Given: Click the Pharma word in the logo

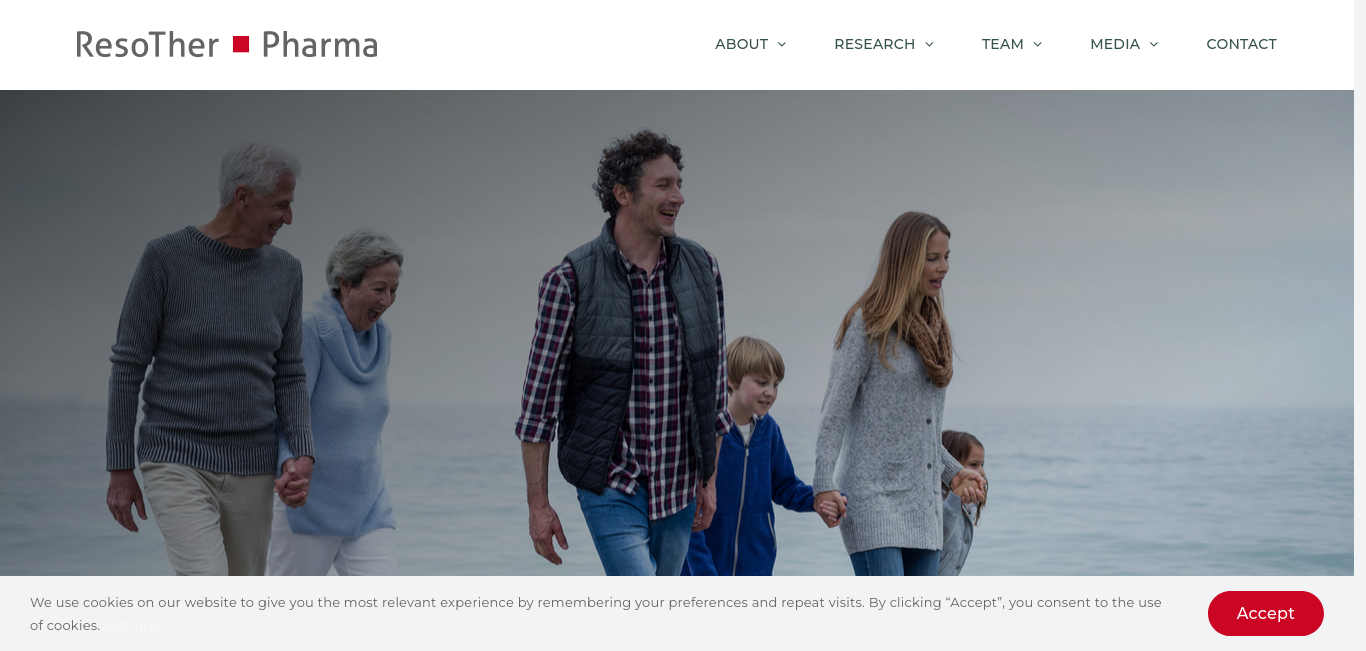Looking at the screenshot, I should pos(320,44).
